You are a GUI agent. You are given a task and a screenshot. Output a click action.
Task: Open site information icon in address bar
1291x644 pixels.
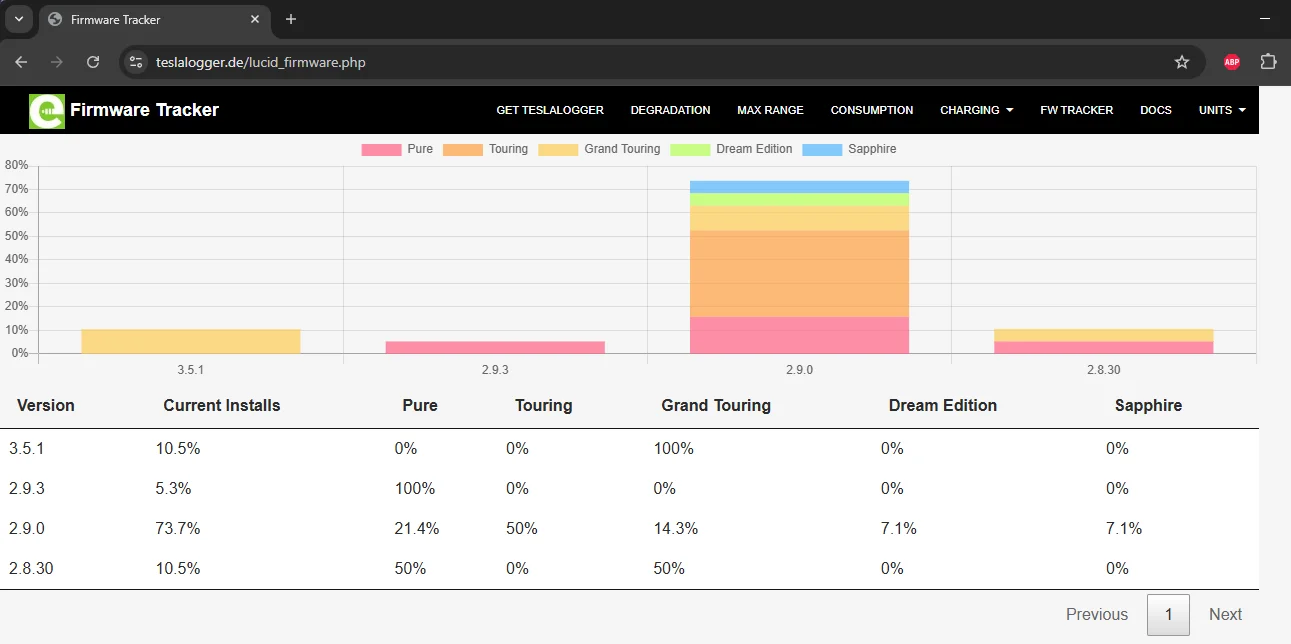point(137,62)
